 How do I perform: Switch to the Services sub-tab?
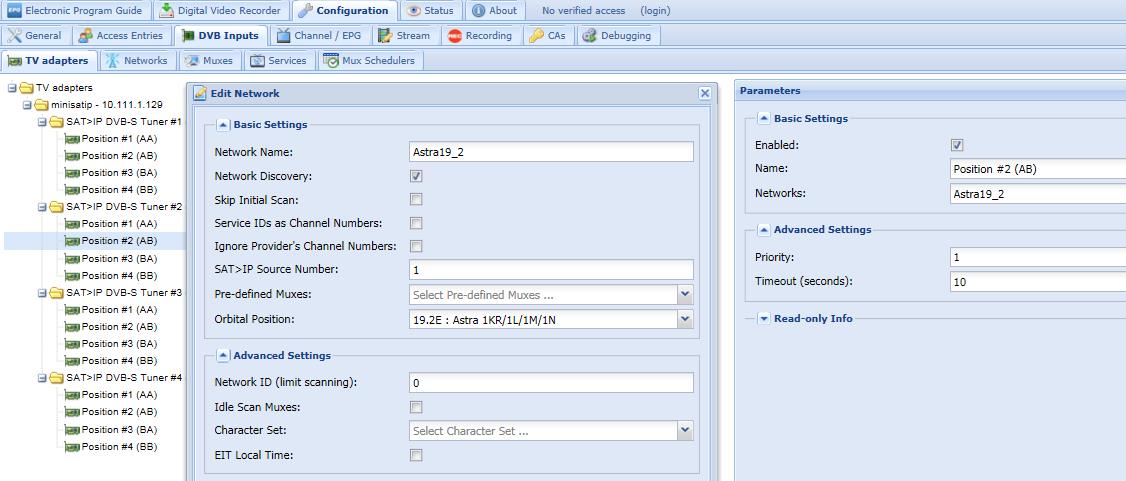(x=279, y=60)
